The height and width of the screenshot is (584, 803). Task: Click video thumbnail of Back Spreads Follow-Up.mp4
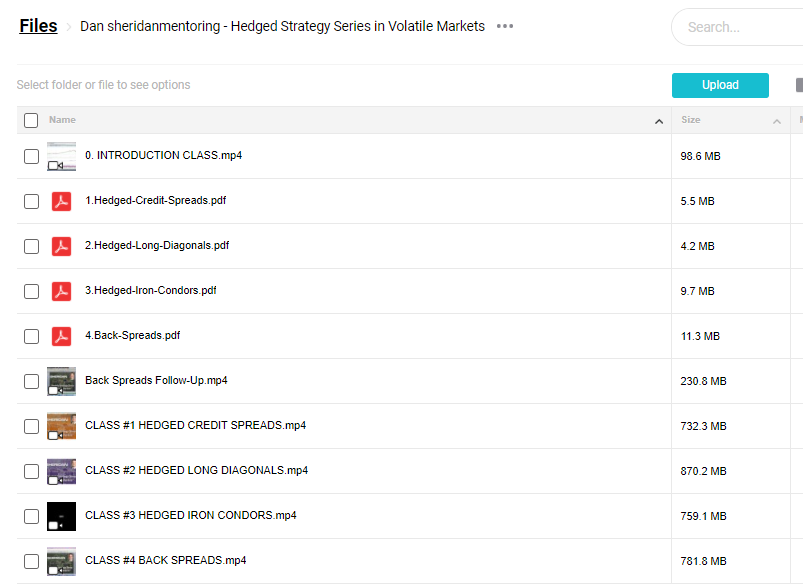(x=61, y=381)
